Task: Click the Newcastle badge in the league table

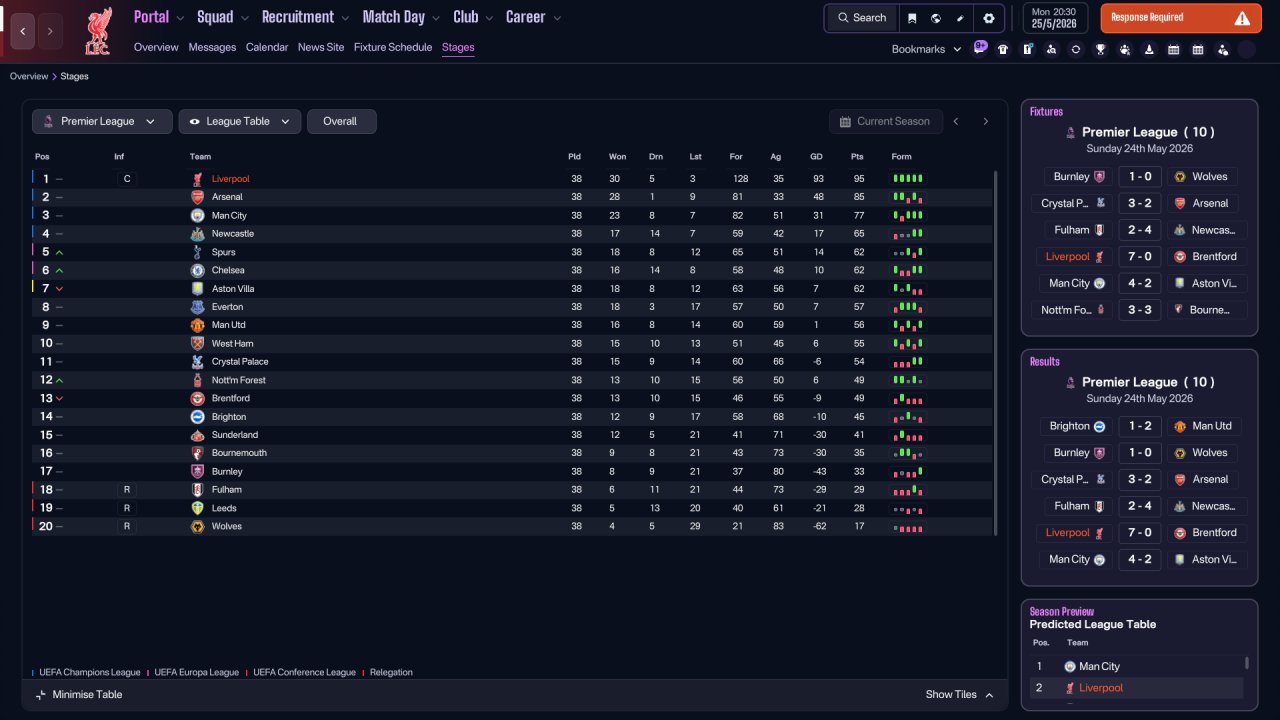Action: [197, 234]
